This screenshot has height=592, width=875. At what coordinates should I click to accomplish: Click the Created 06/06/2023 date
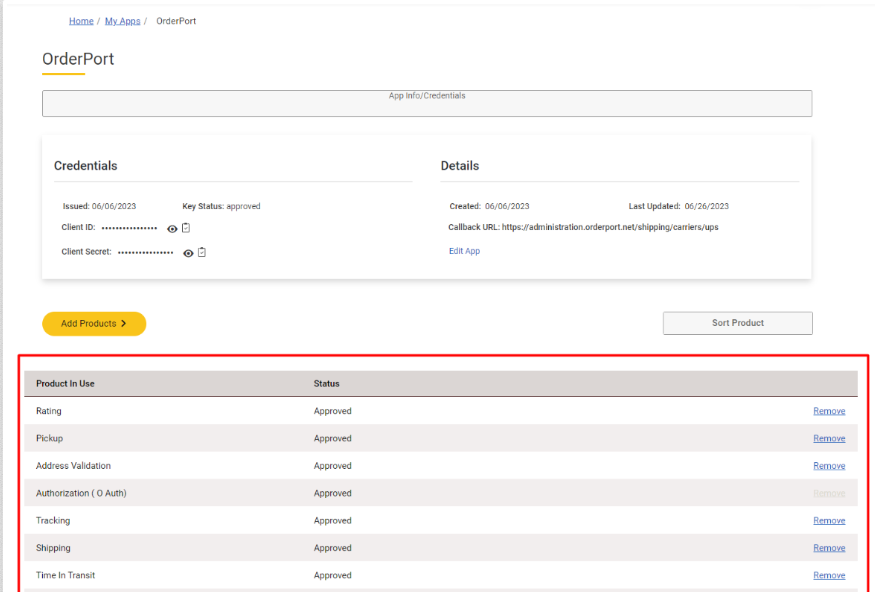[507, 206]
